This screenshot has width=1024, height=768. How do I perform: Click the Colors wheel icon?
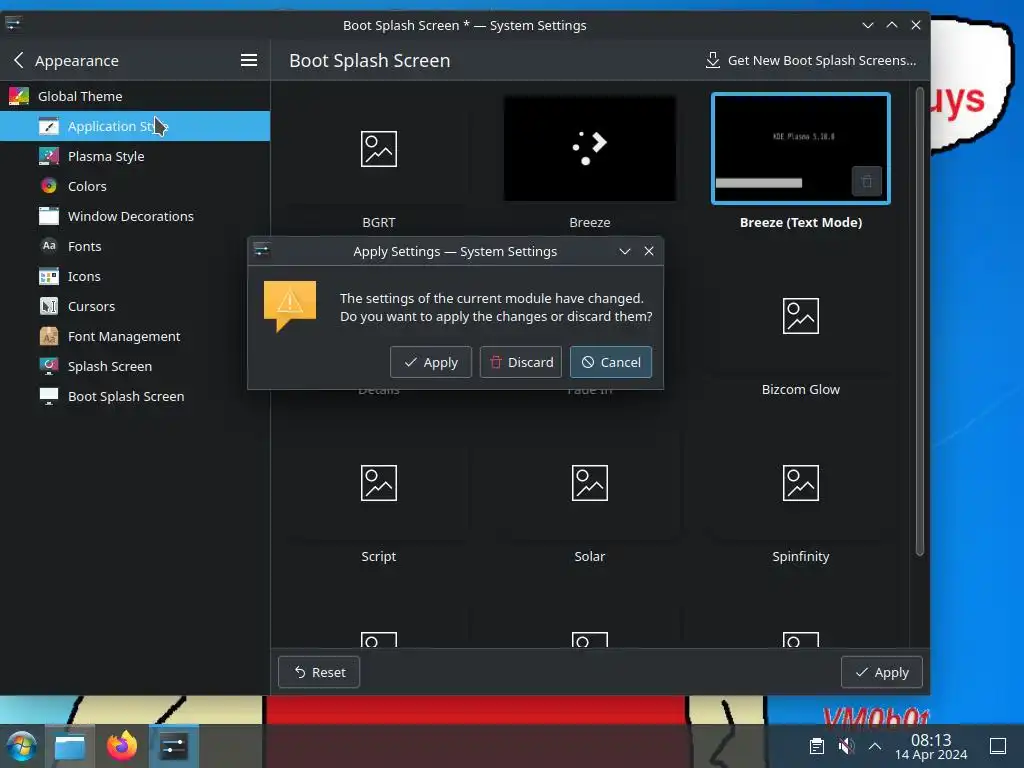tap(48, 186)
